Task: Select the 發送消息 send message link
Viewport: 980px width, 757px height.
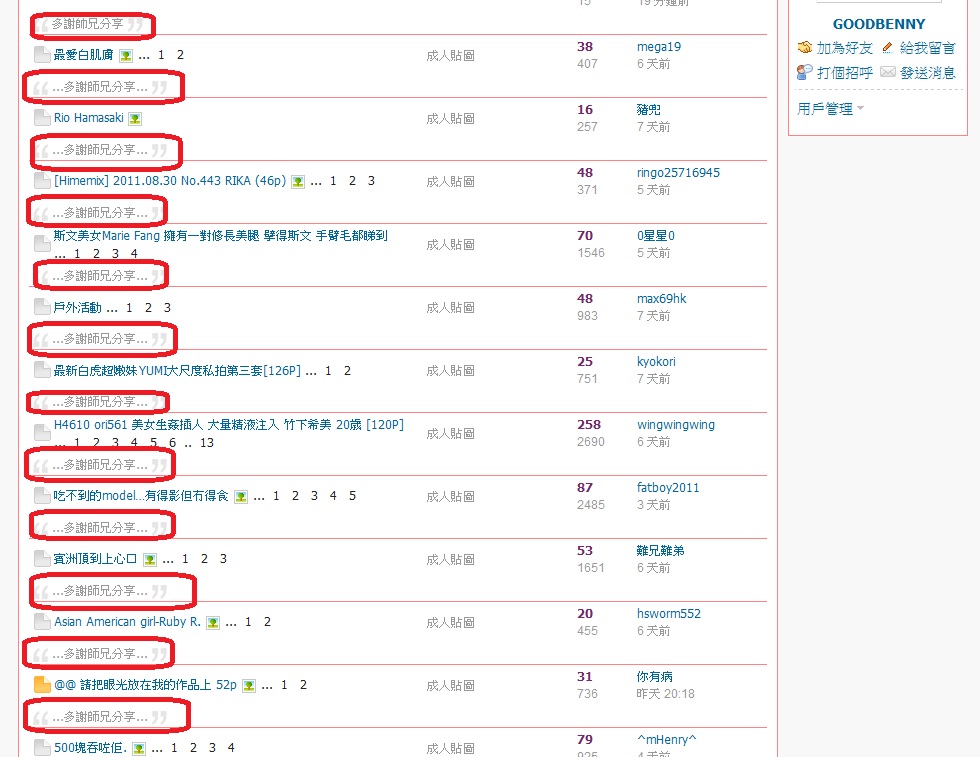Action: pos(927,73)
